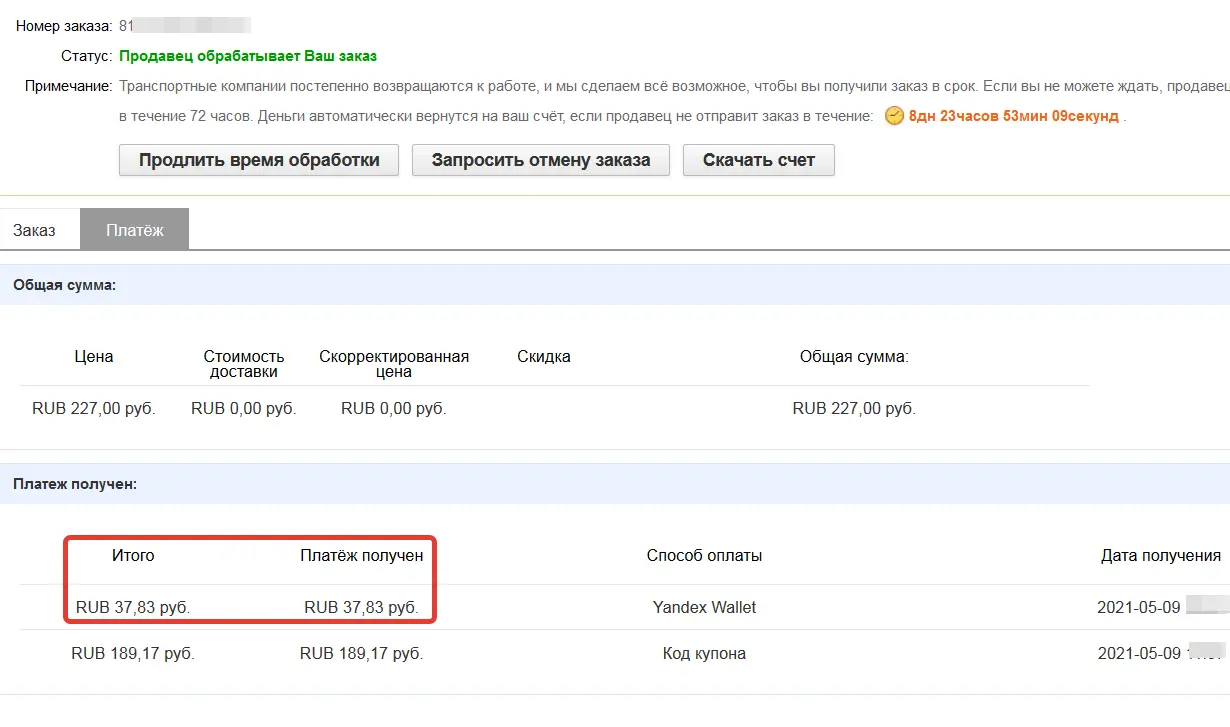Click the "Yandex Wallet" payment method
Screen dimensions: 1230x727
point(704,607)
